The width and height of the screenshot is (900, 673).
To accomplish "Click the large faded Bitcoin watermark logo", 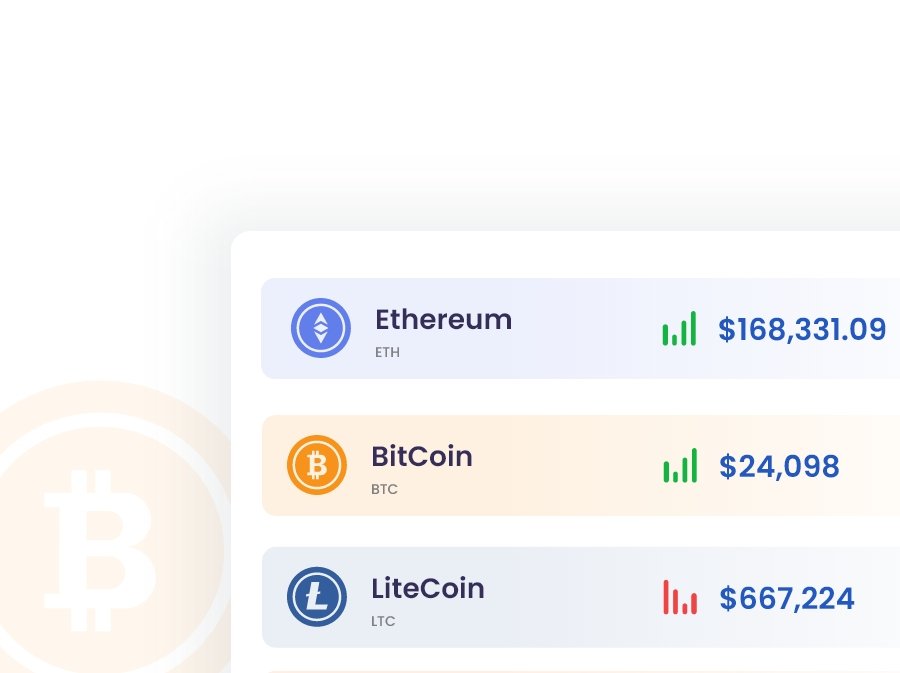I will click(x=100, y=530).
